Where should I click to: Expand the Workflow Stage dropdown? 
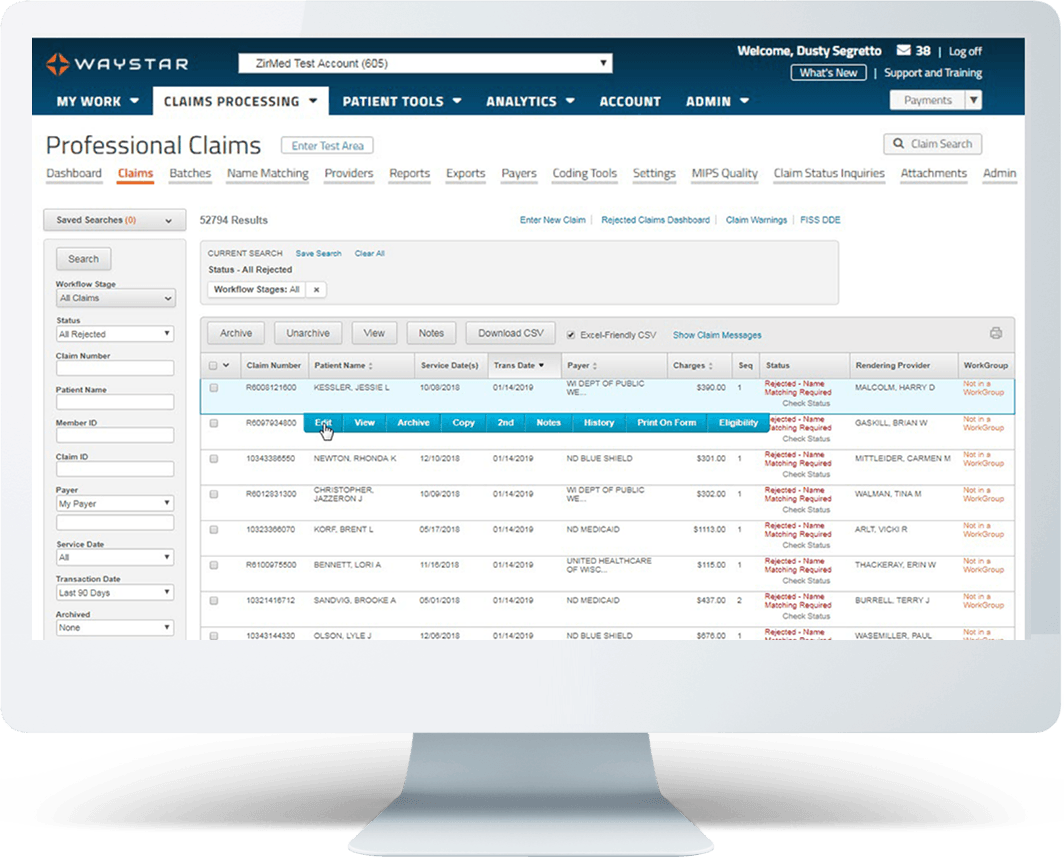pos(114,298)
